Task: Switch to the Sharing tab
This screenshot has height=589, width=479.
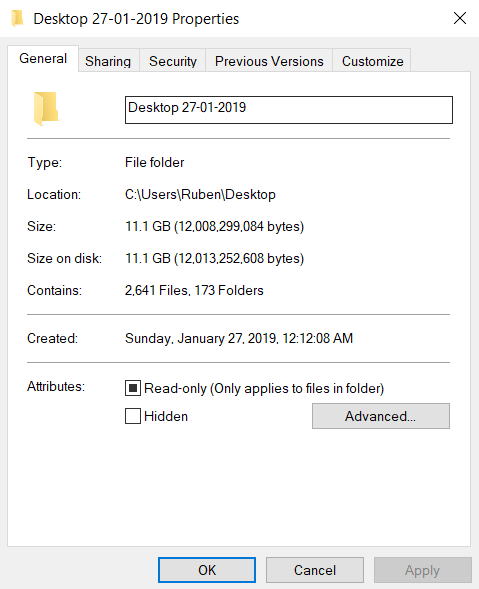Action: pyautogui.click(x=108, y=61)
